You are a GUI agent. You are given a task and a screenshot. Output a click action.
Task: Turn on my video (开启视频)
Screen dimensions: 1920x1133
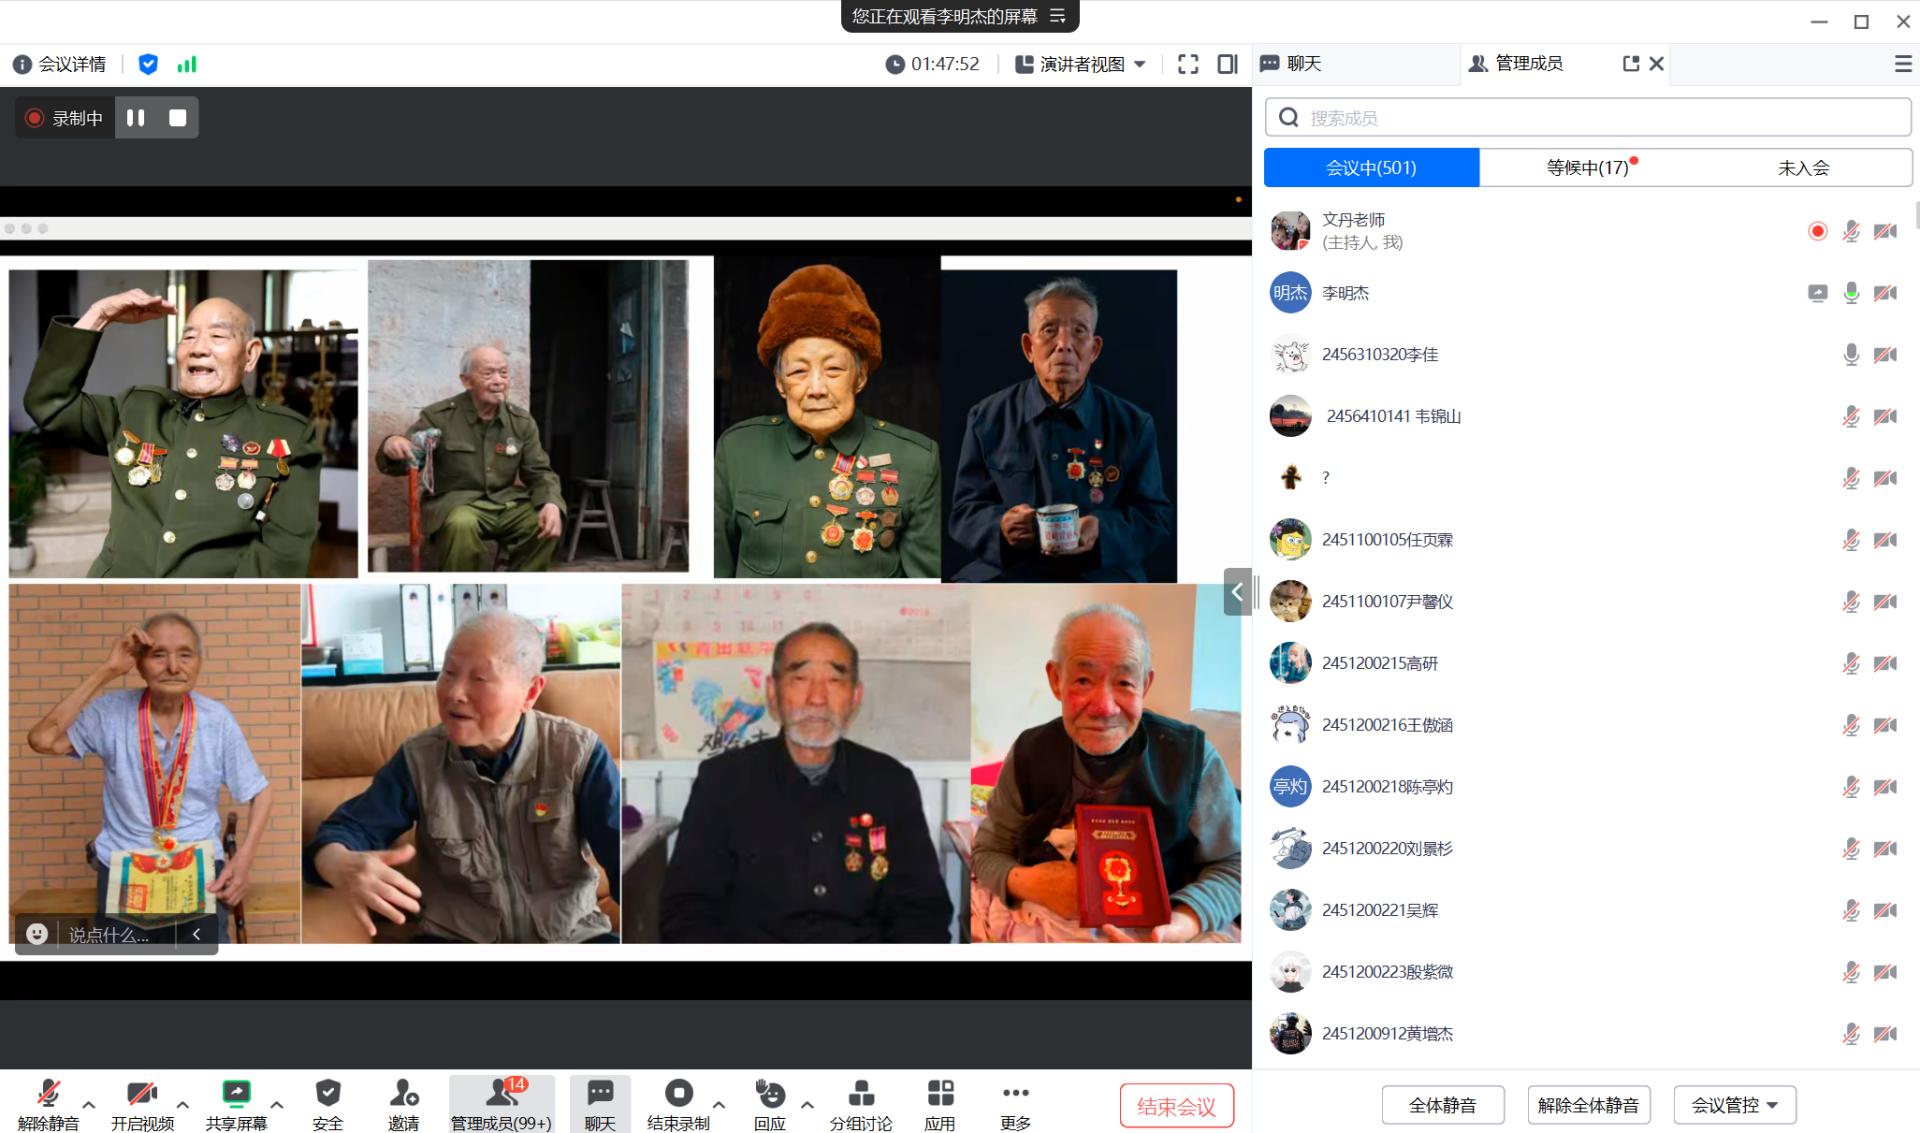pyautogui.click(x=141, y=1093)
